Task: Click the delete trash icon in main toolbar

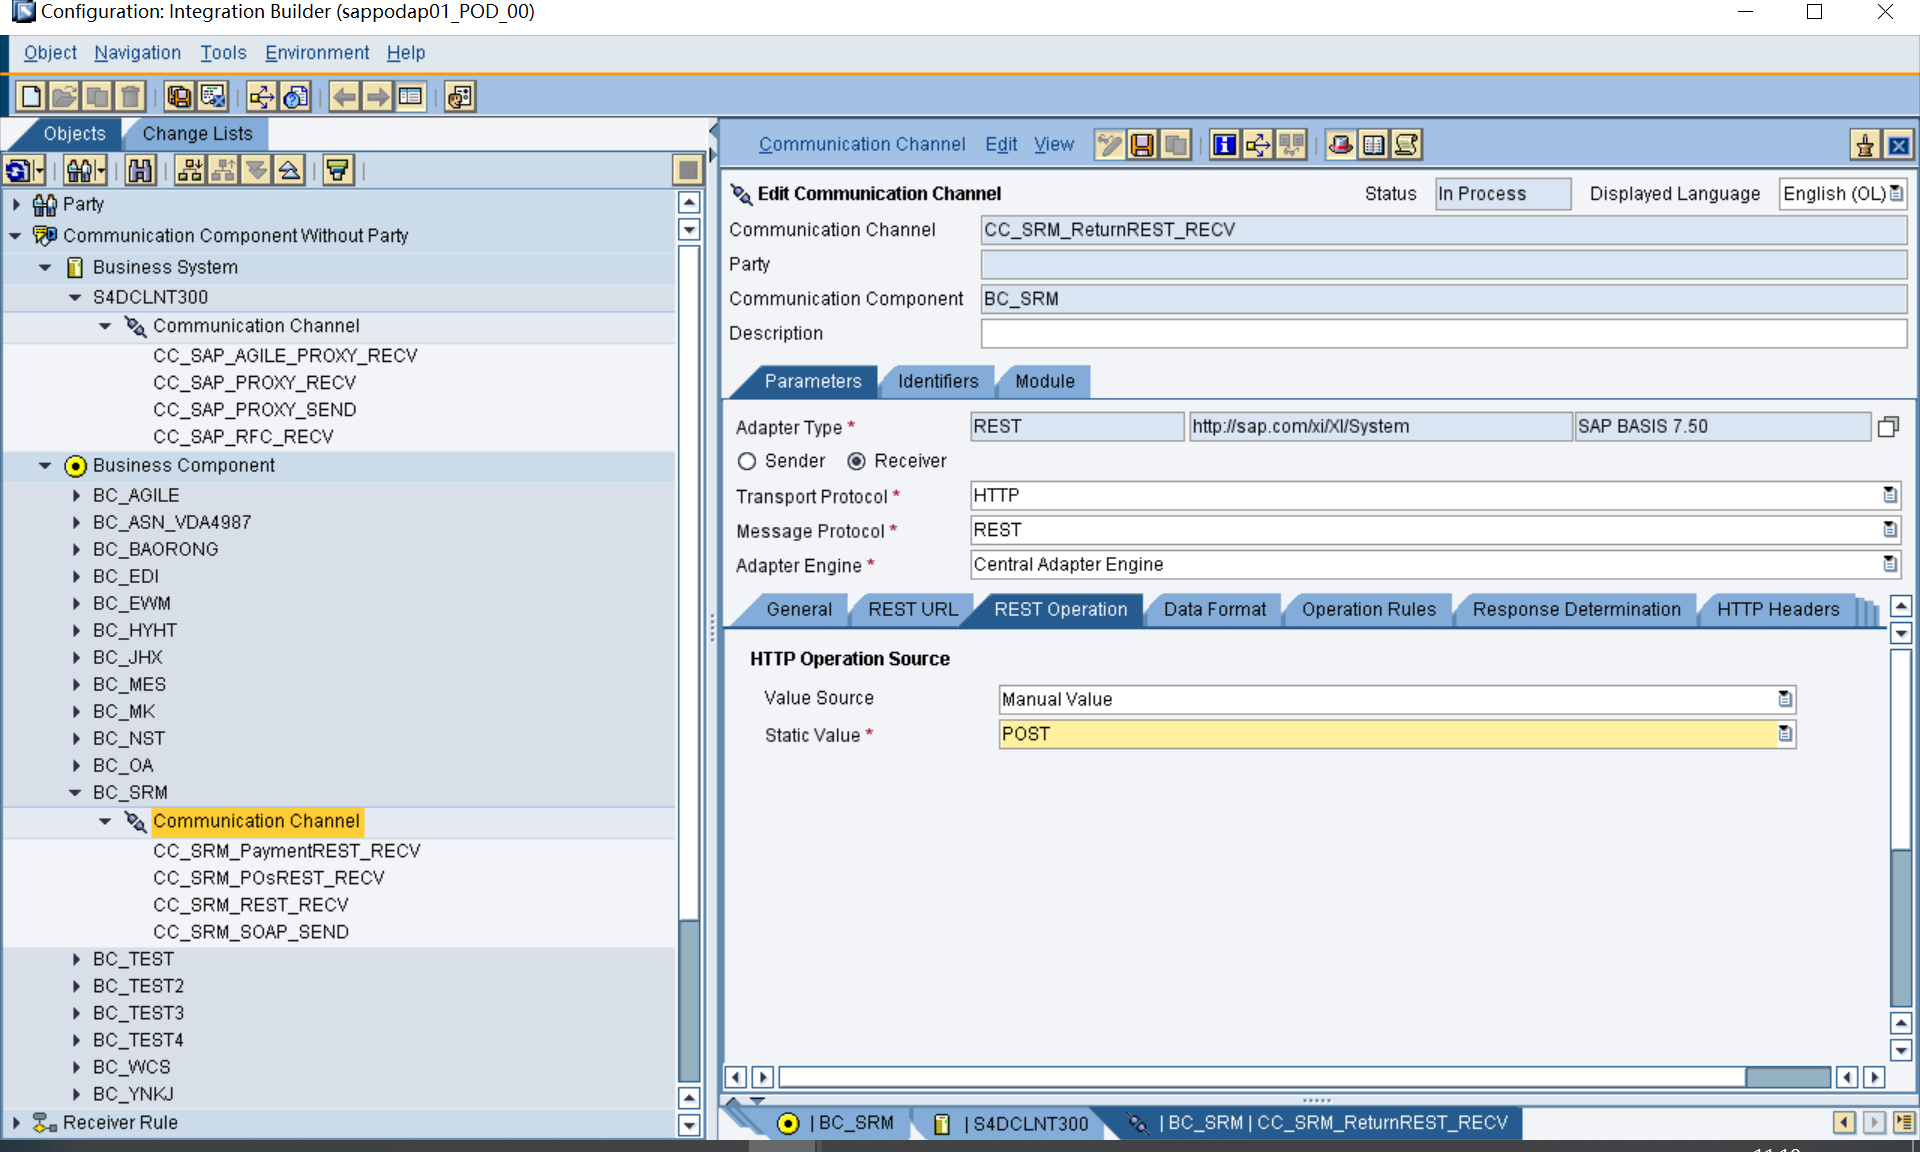Action: tap(130, 97)
